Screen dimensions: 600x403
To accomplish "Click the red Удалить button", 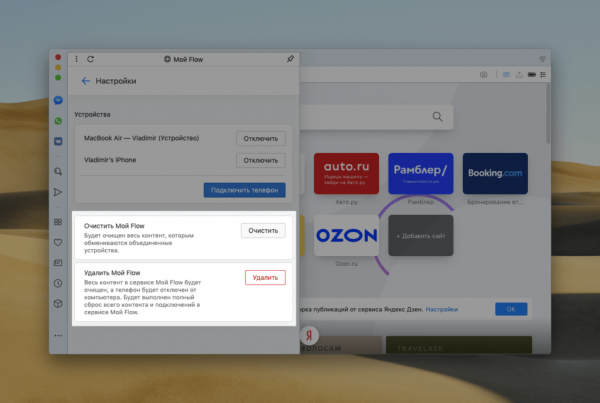I will coord(265,277).
